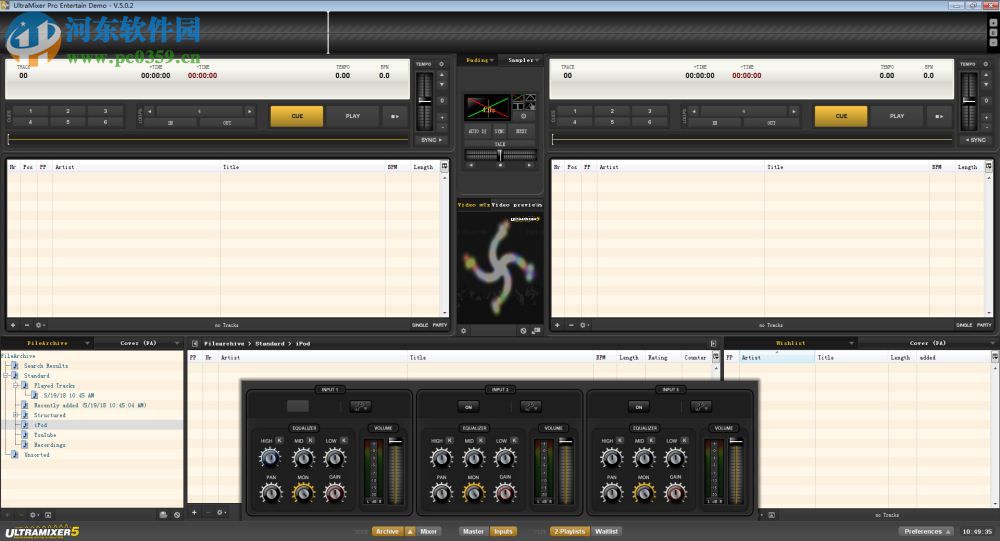Open left playlist gear options
The height and width of the screenshot is (541, 1000).
(x=39, y=325)
